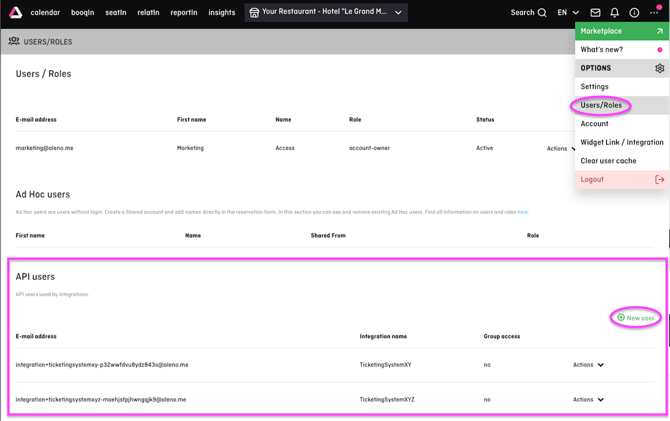Open Settings from the options menu

click(622, 86)
